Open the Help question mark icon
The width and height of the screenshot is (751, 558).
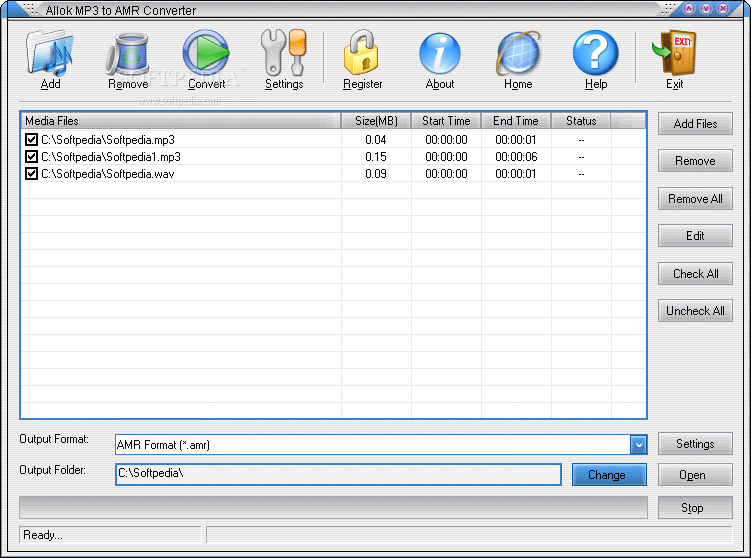click(595, 53)
